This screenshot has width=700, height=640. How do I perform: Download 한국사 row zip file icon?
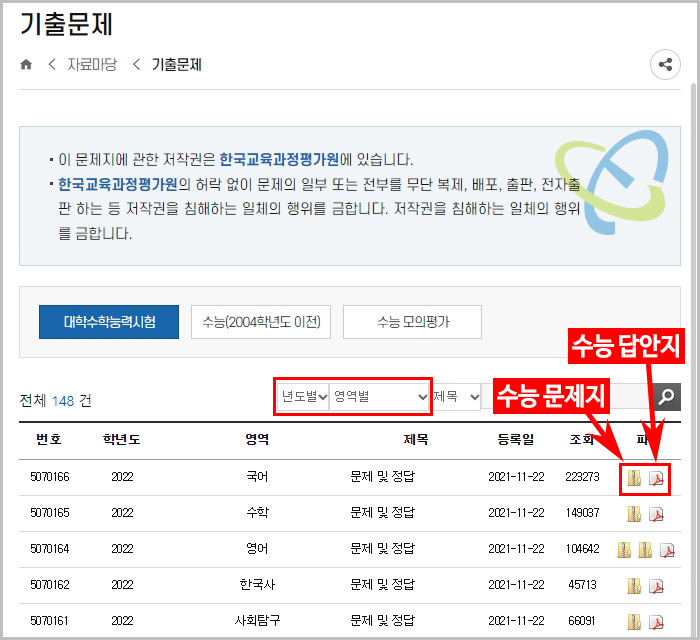tap(634, 586)
